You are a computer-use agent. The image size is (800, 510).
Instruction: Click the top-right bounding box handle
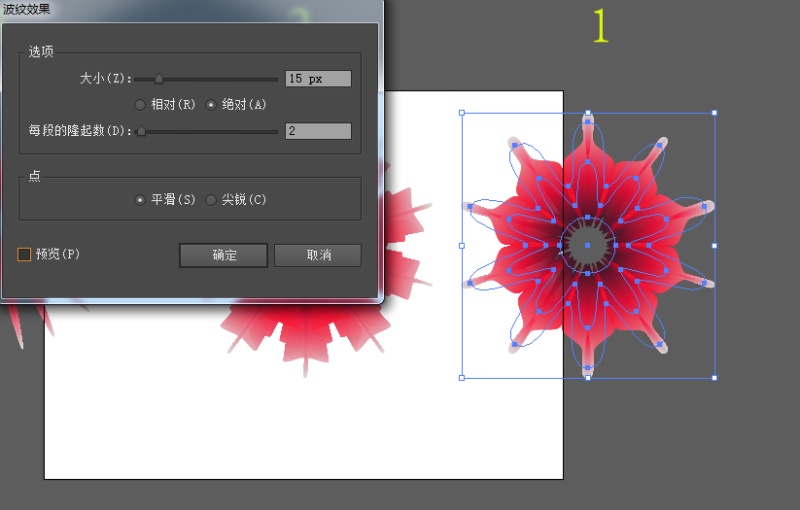tap(714, 113)
